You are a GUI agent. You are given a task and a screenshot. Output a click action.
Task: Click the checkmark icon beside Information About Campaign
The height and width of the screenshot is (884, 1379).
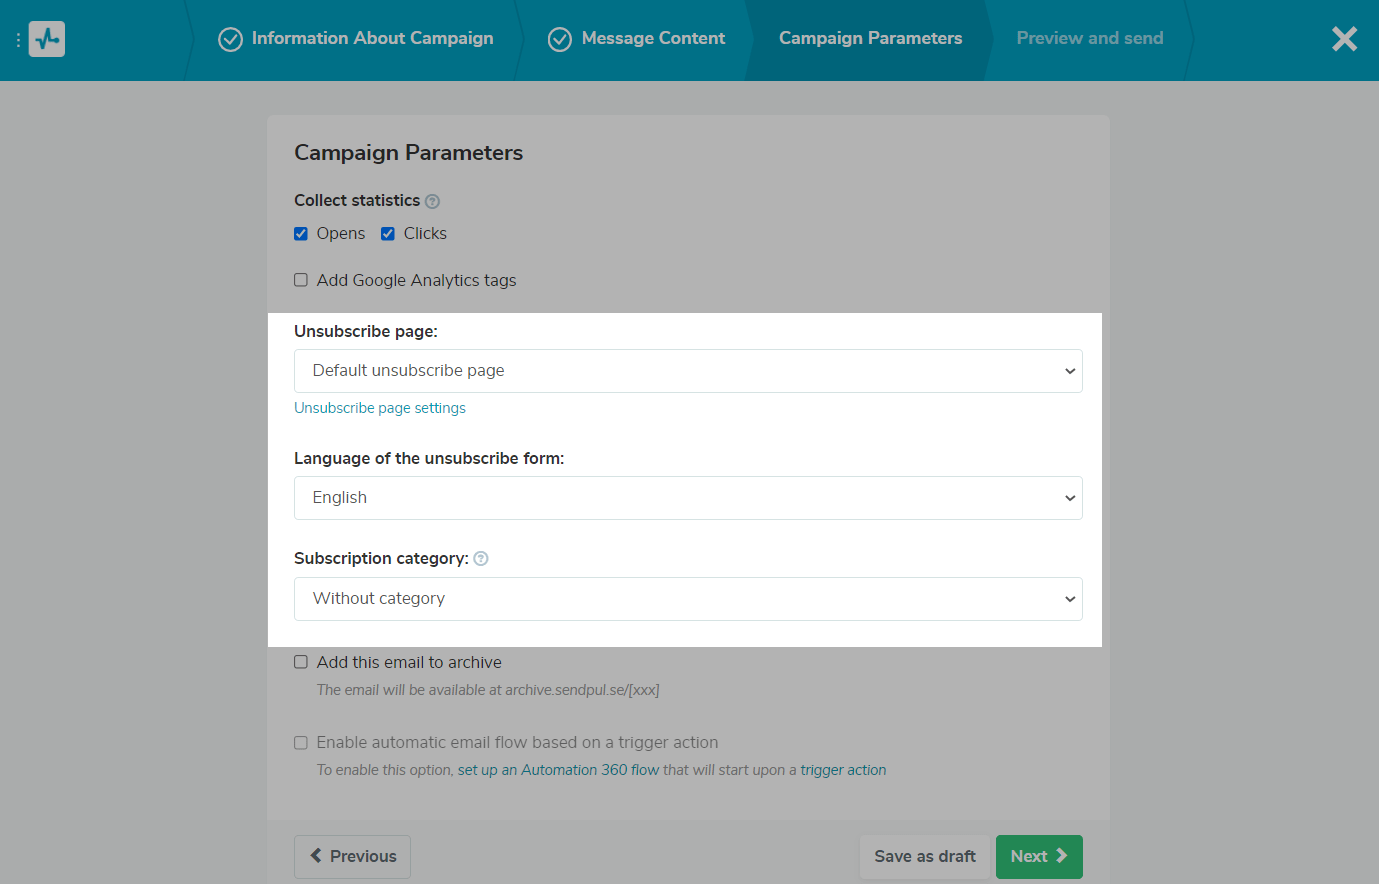(x=230, y=39)
